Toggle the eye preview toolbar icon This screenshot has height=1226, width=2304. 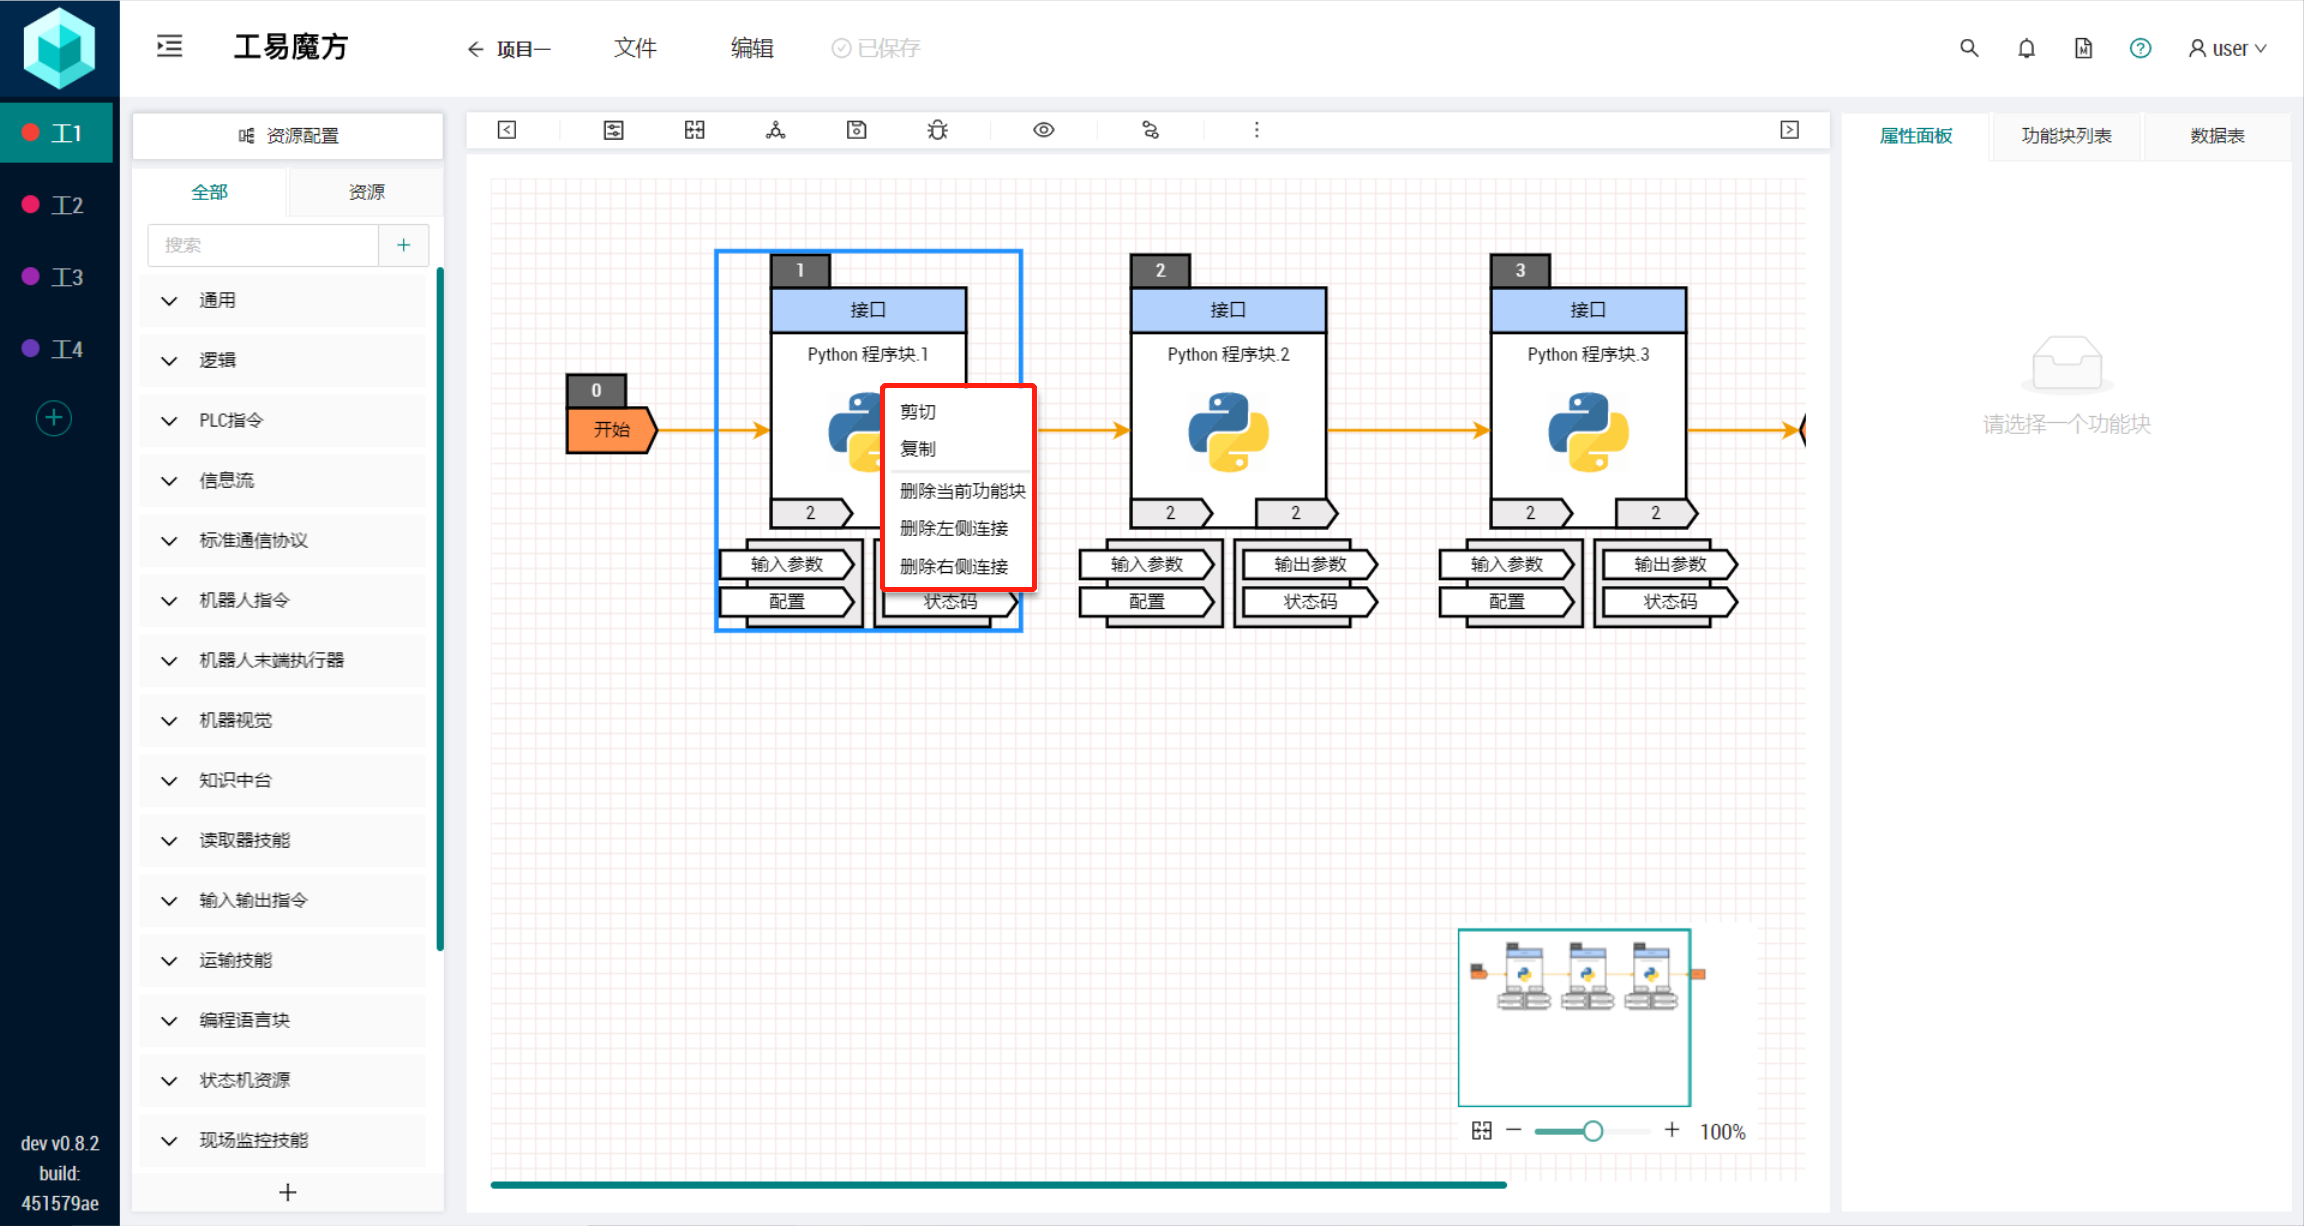point(1044,130)
